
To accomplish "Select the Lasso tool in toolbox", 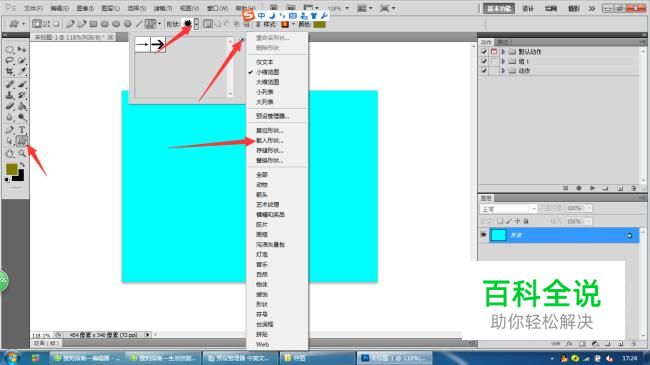I will pos(10,61).
